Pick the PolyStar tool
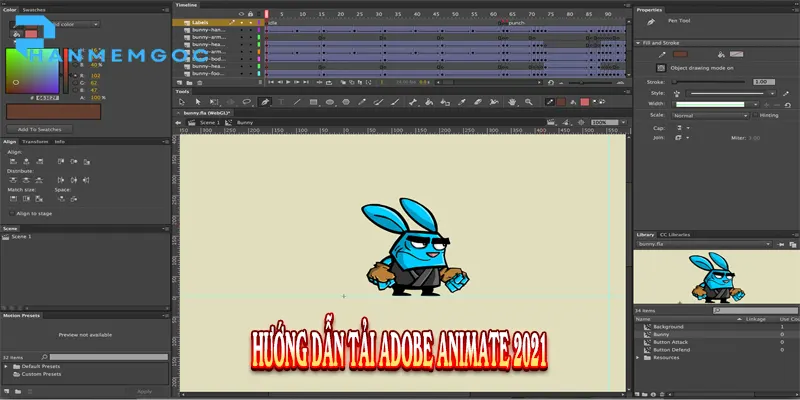 coord(346,102)
